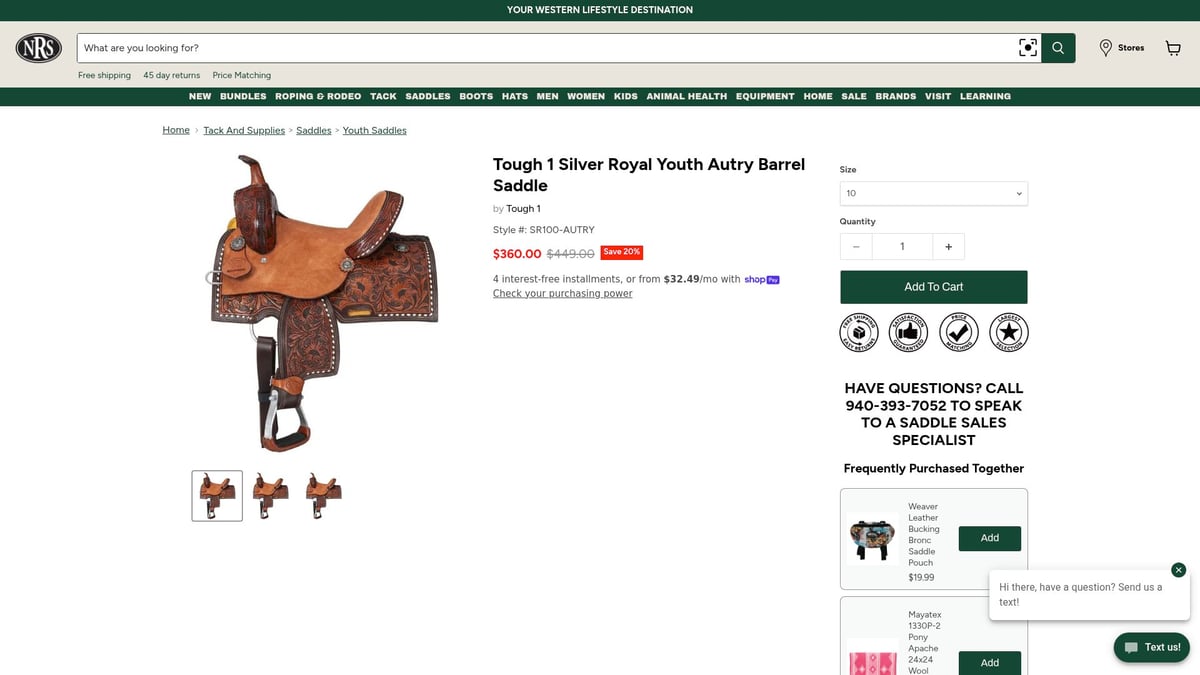The width and height of the screenshot is (1200, 675).
Task: Open the SADDLES menu item
Action: click(428, 96)
